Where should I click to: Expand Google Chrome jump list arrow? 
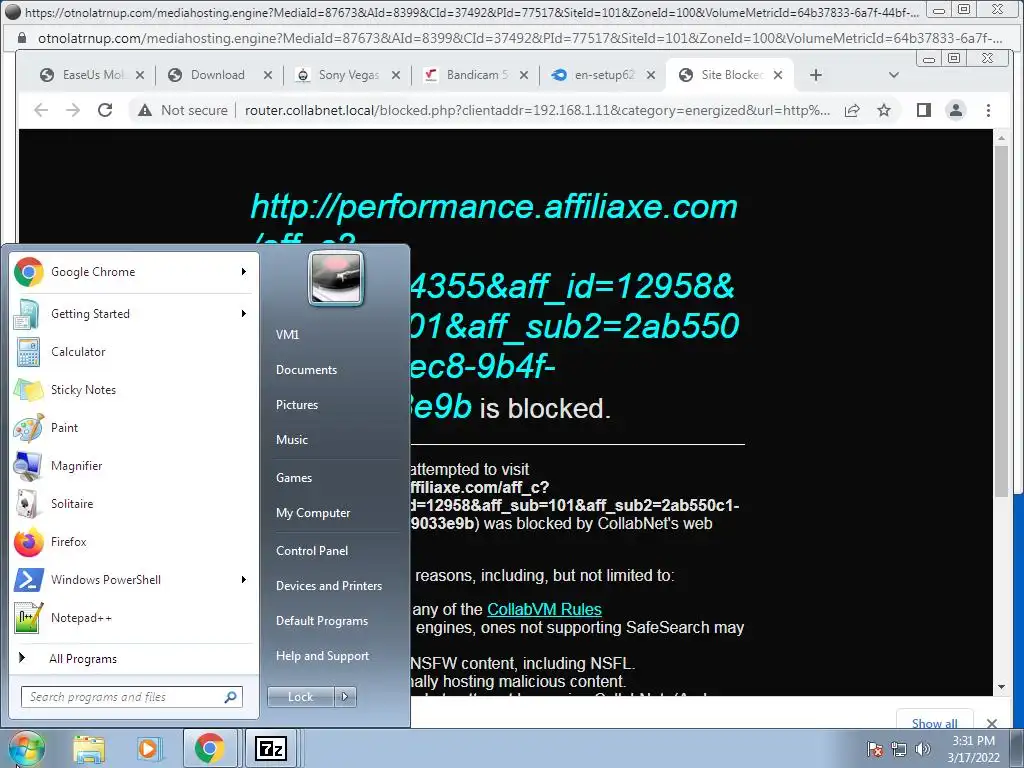tap(244, 272)
